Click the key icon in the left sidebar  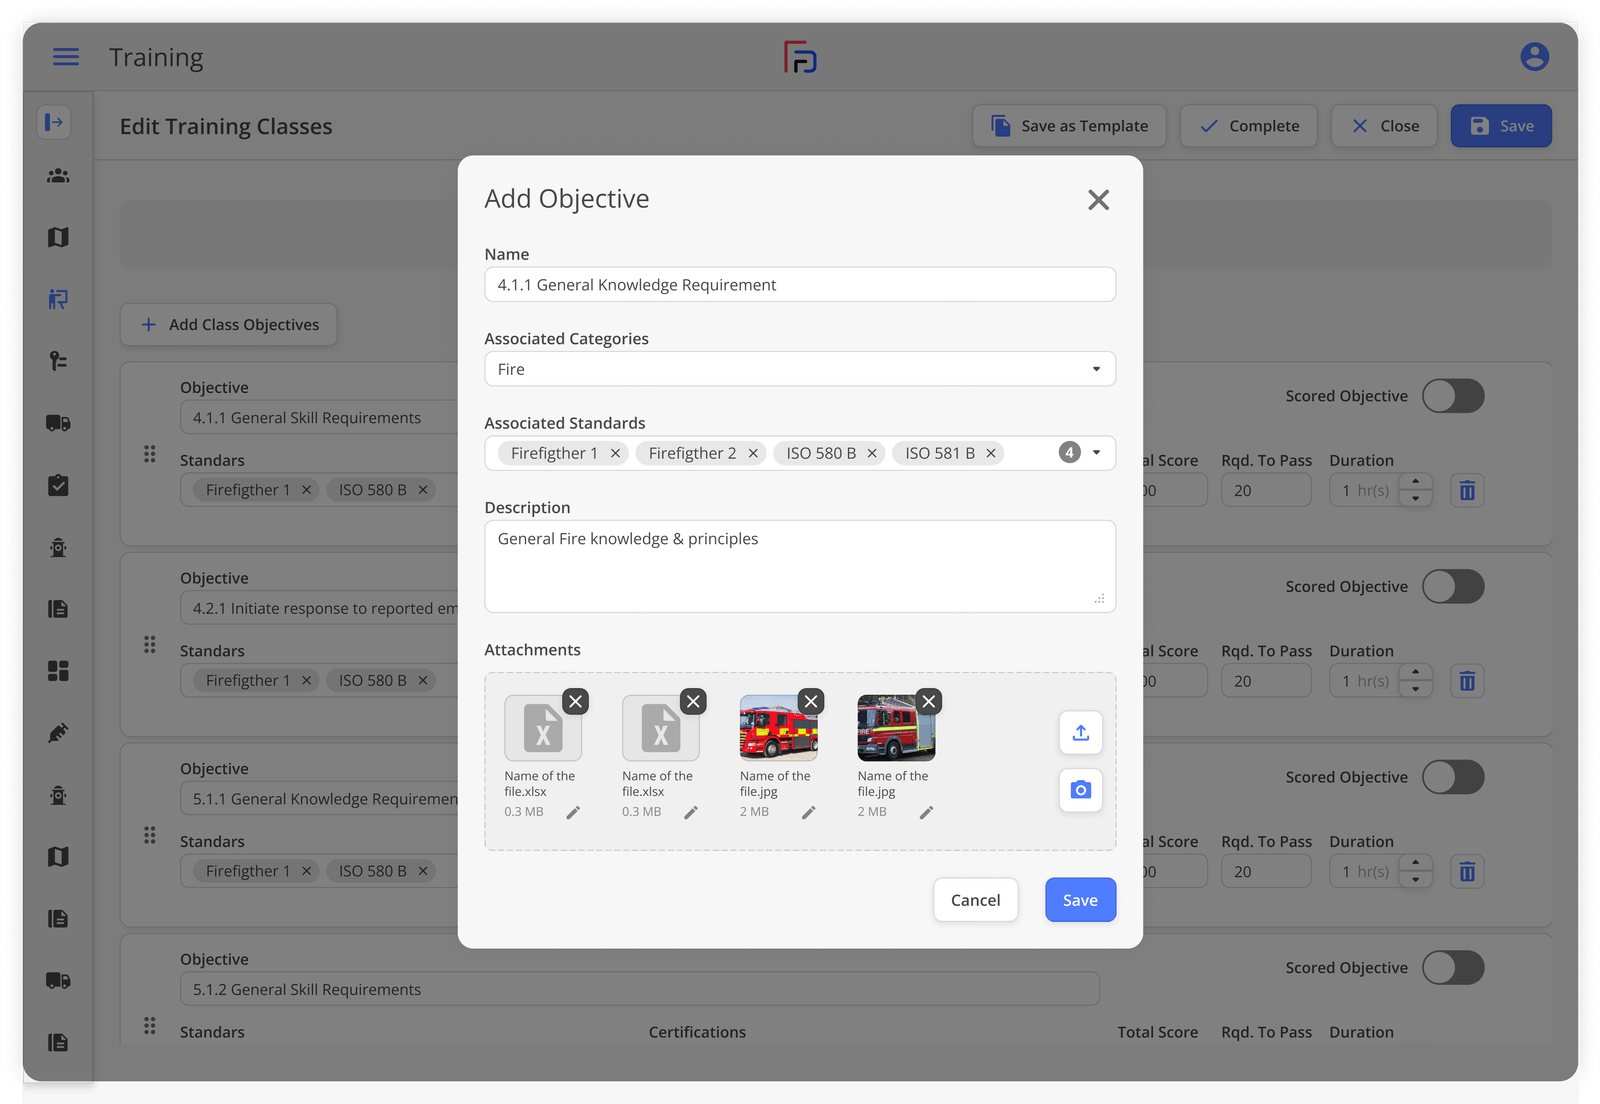[x=57, y=360]
